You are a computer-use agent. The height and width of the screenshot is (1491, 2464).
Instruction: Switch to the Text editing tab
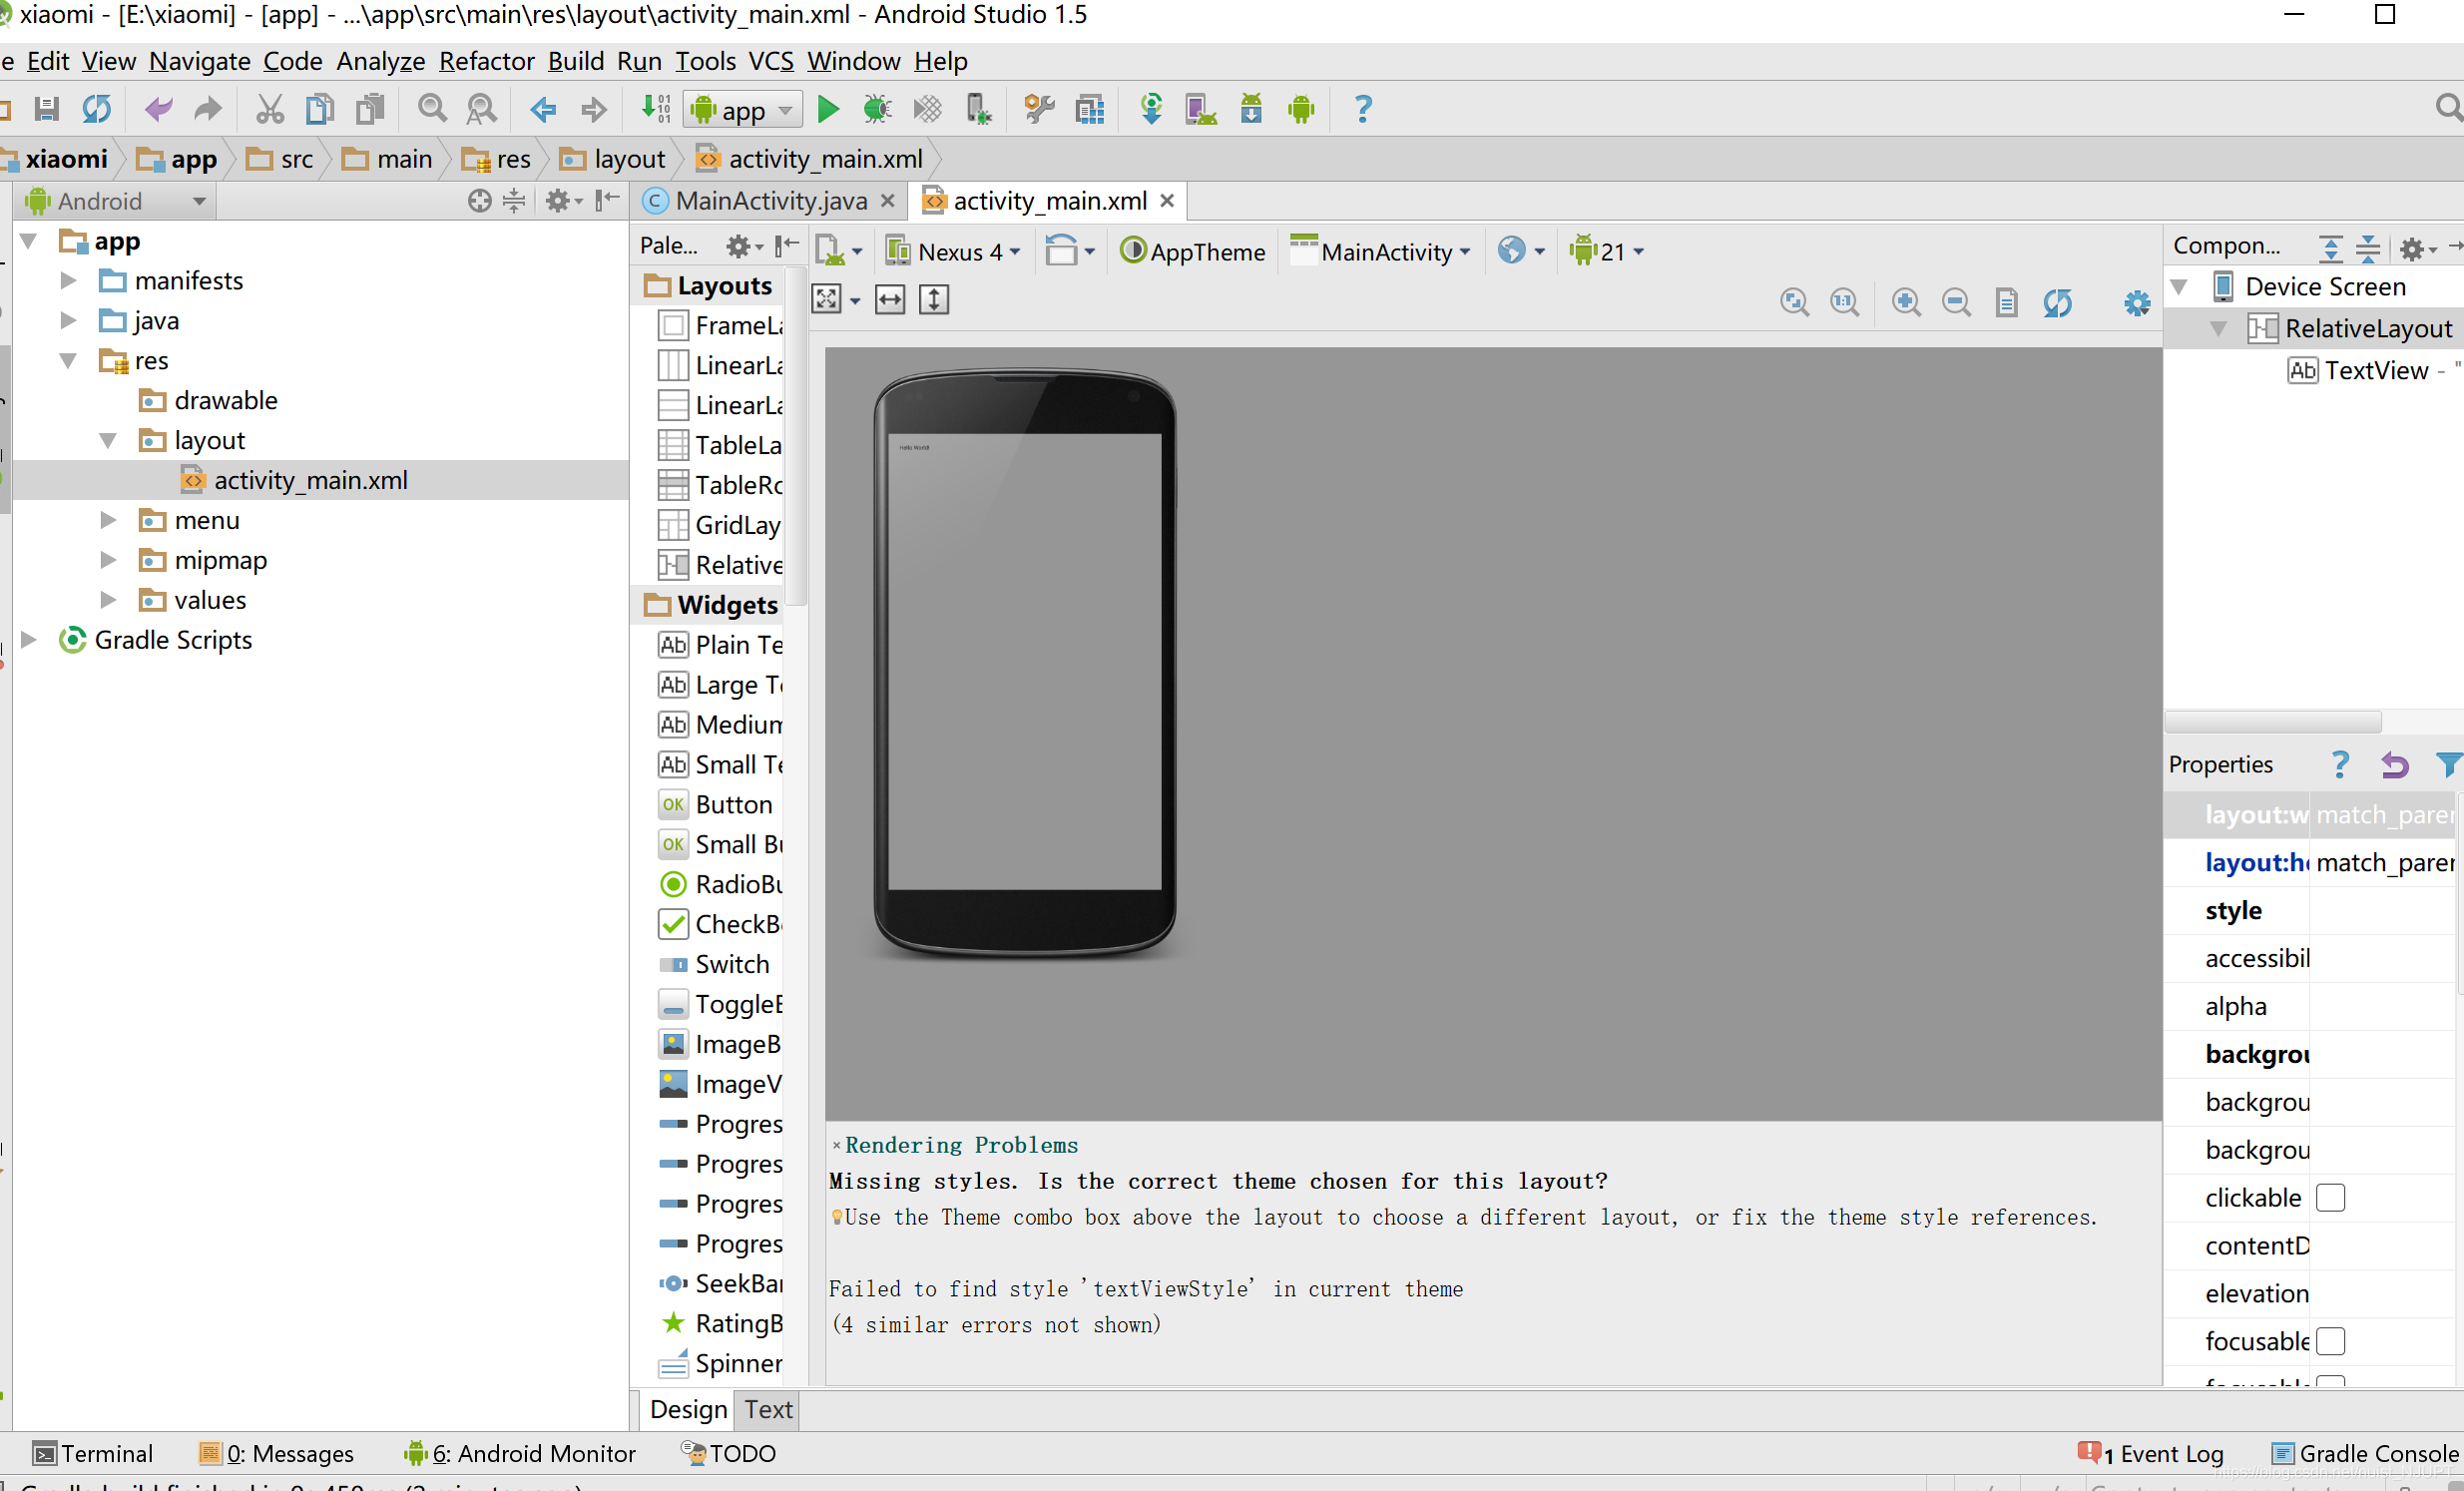click(766, 1409)
